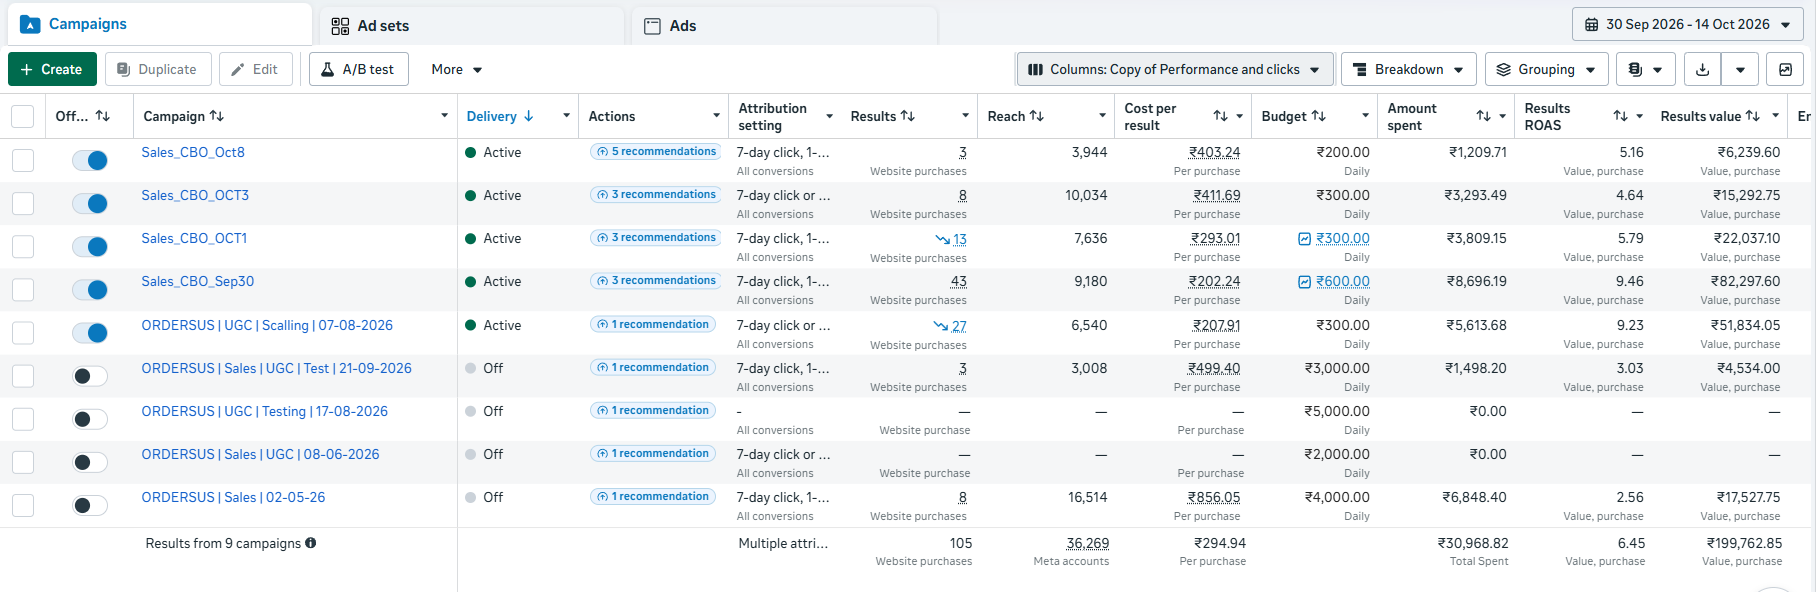Turn off the Sales_CBO_OCT3 campaign toggle

click(x=90, y=203)
